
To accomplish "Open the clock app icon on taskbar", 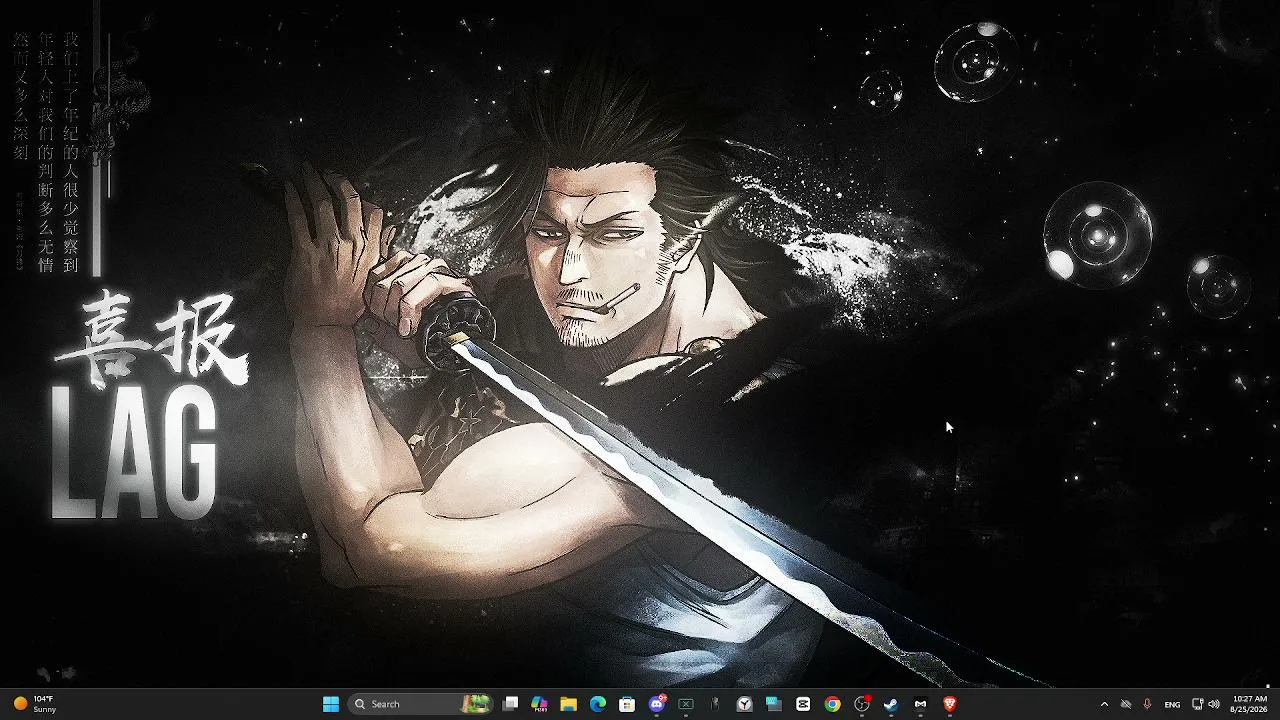I will point(745,704).
